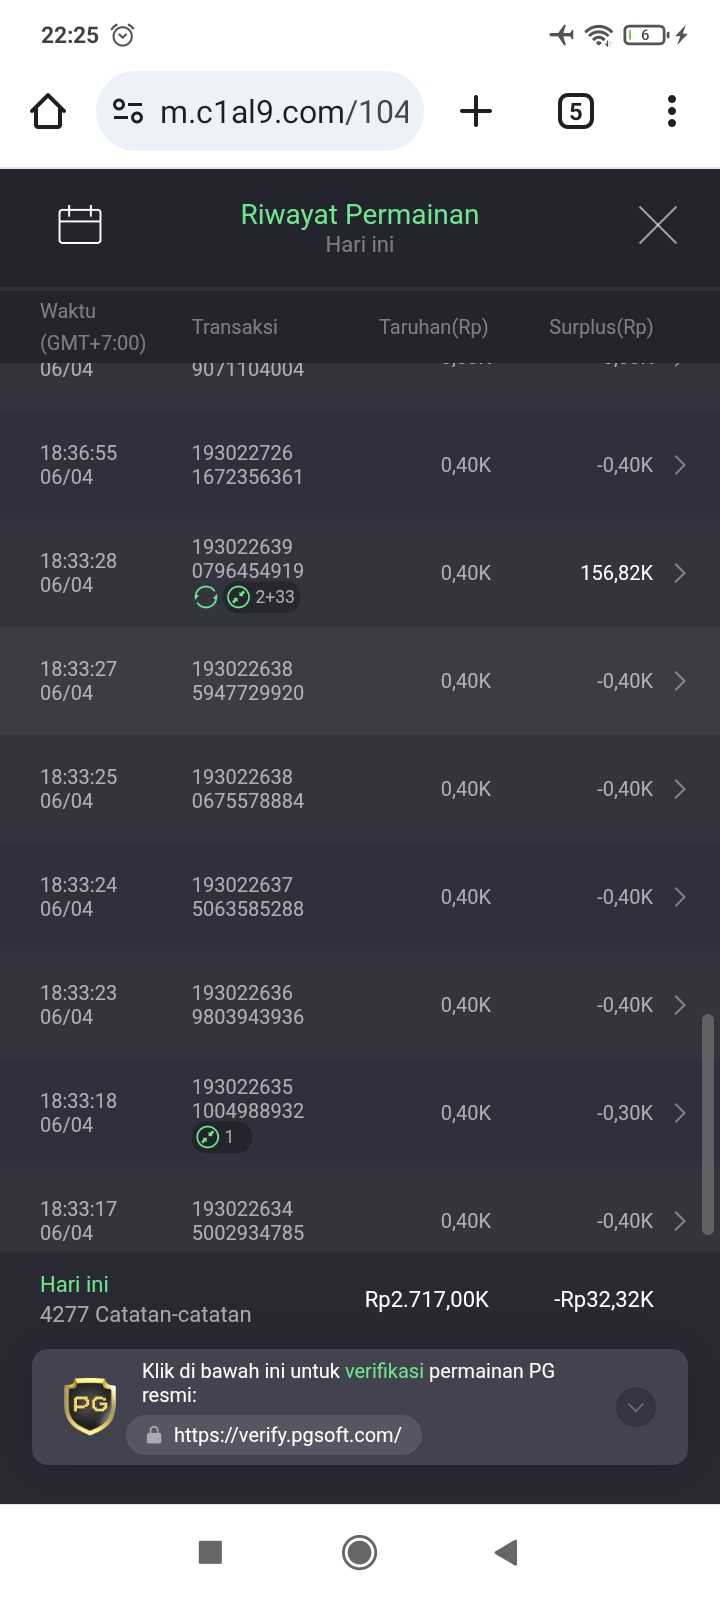Expand the 18:36:55 transaction row chevron
This screenshot has width=720, height=1600.
680,465
